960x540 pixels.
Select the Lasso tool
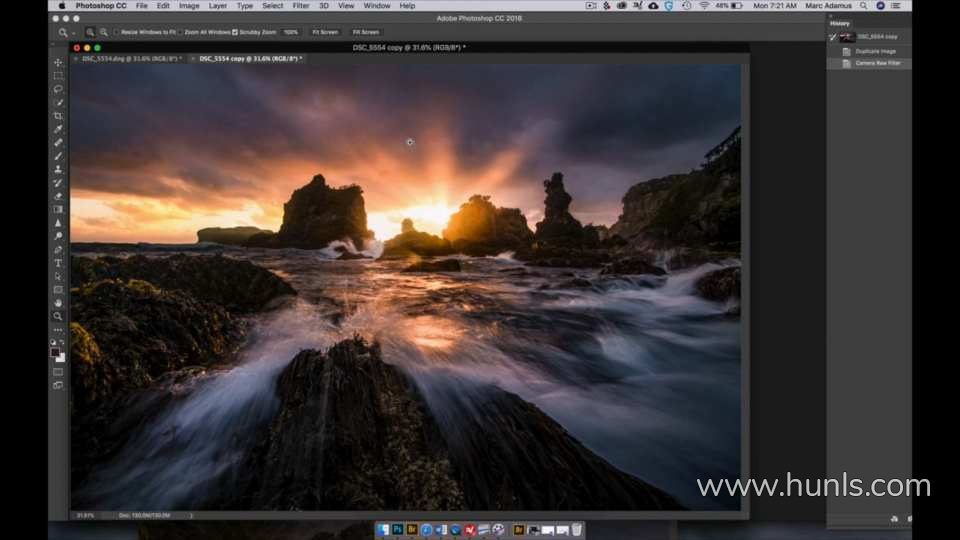[x=58, y=89]
